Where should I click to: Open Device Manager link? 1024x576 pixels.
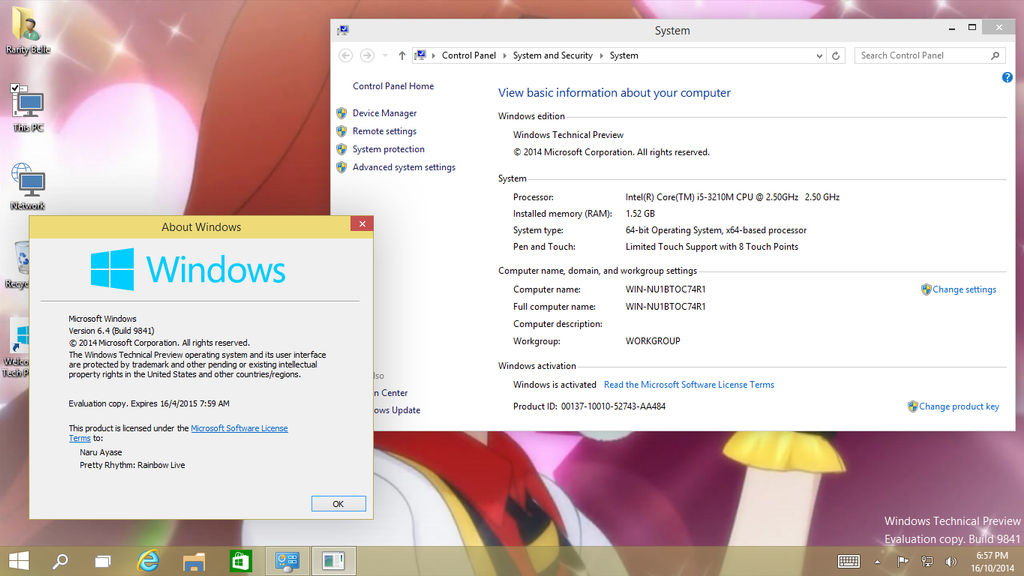point(384,113)
